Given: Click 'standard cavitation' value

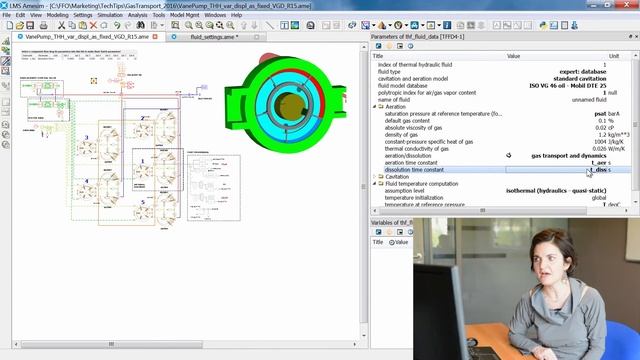Looking at the screenshot, I should point(580,79).
